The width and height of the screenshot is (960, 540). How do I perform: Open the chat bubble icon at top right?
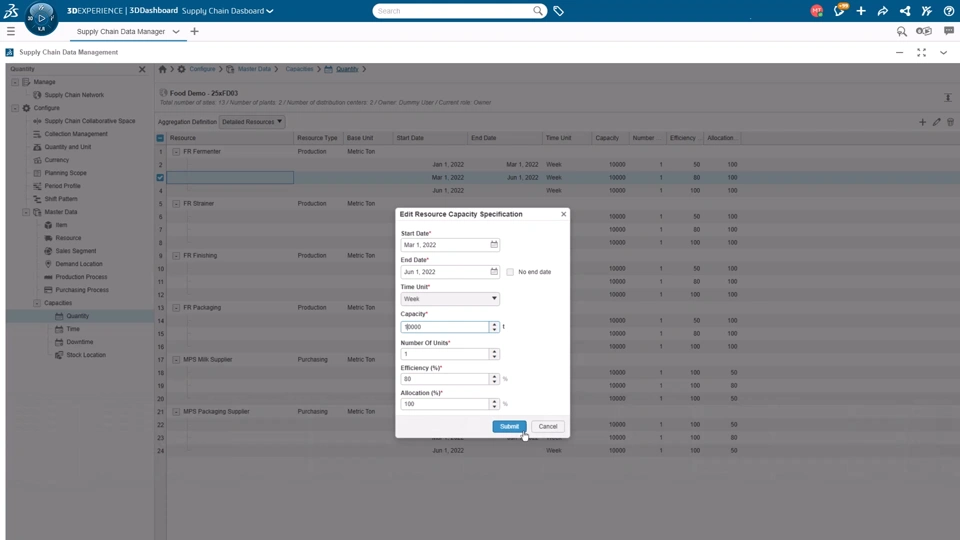[x=948, y=31]
